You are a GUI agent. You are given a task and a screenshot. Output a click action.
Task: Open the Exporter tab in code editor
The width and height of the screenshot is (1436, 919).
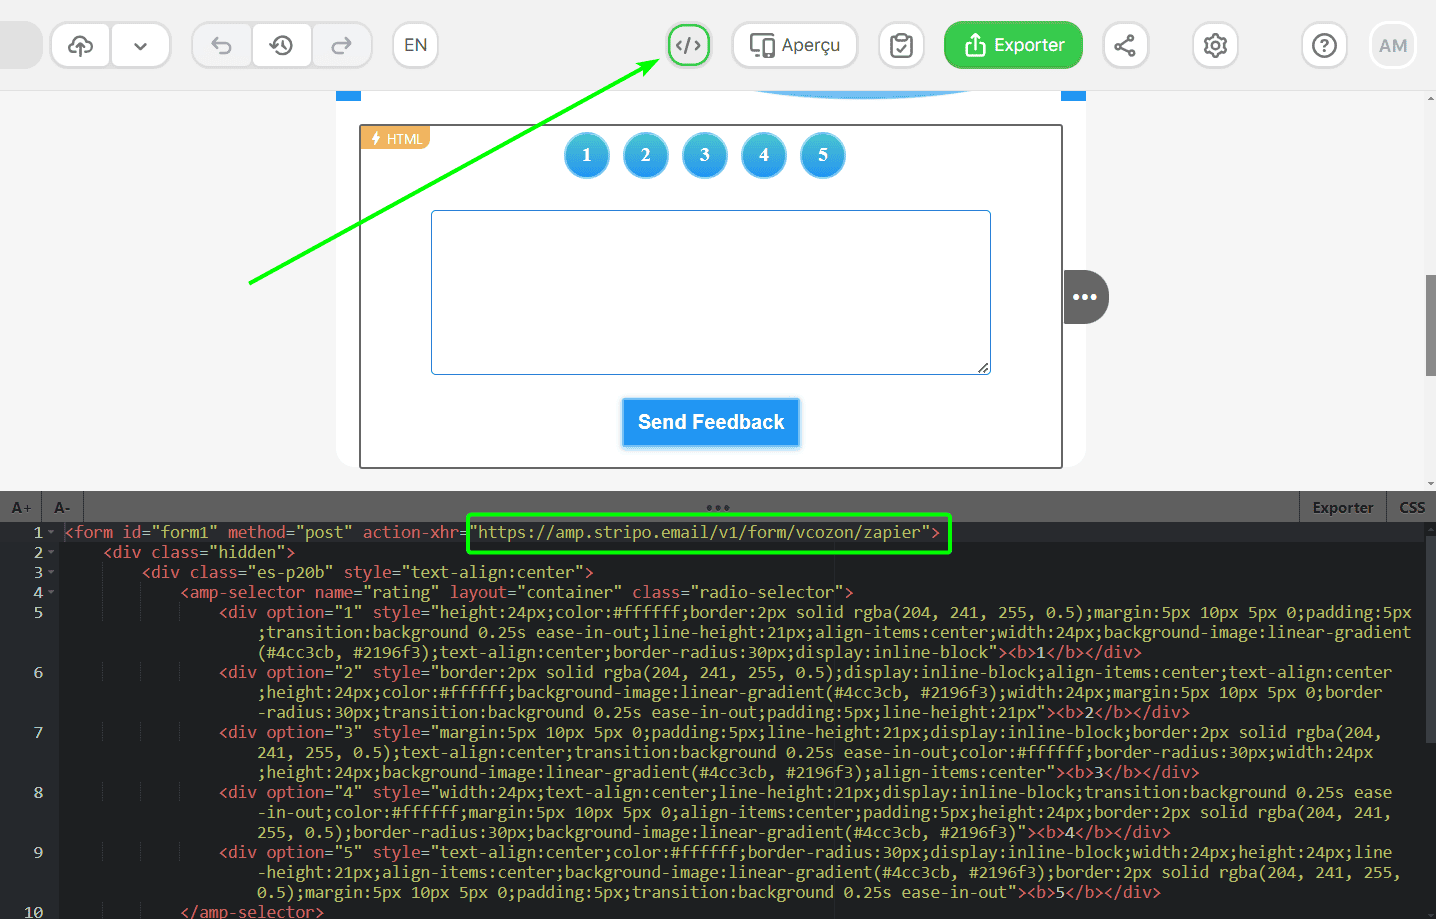[x=1342, y=507]
